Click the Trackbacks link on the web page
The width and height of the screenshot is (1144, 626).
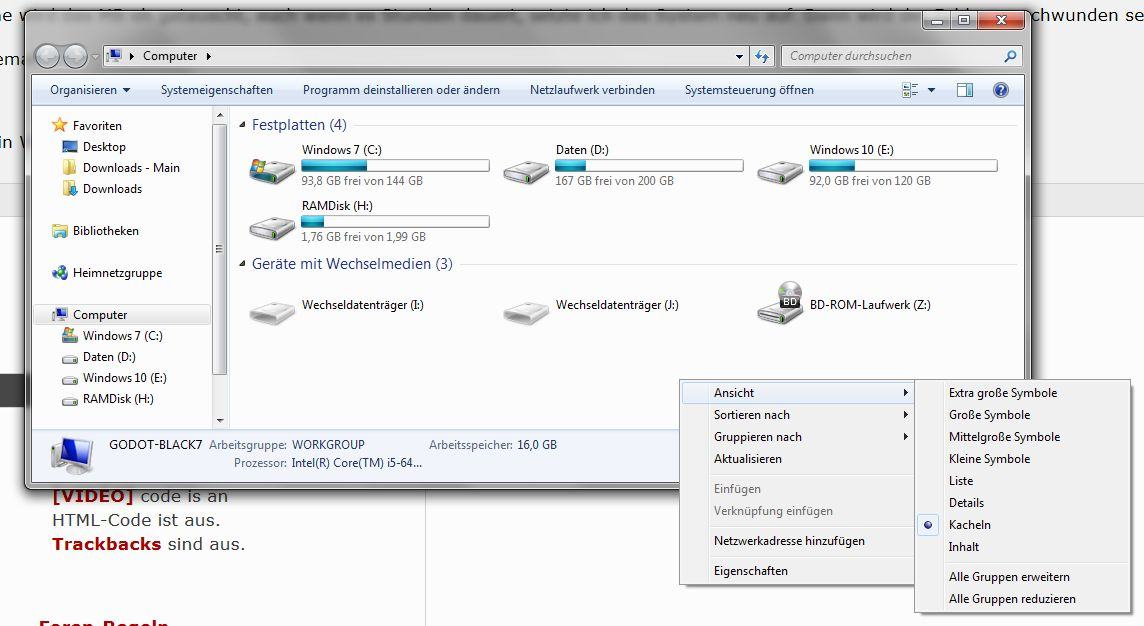[107, 544]
